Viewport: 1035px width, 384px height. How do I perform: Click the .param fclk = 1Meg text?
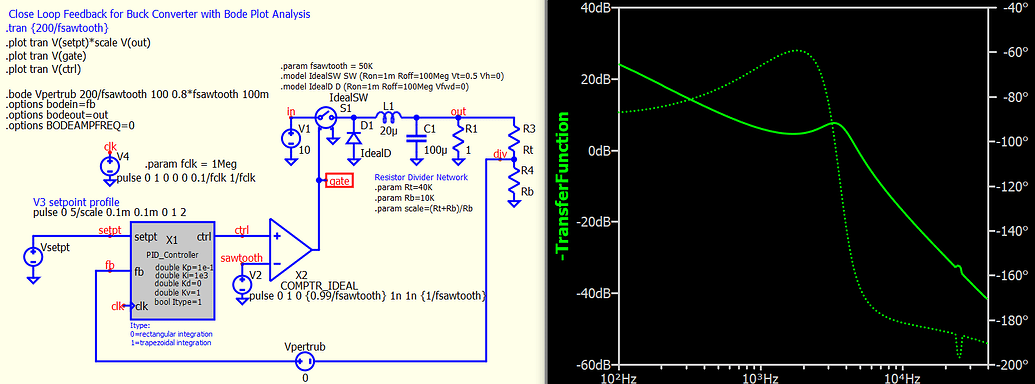coord(190,164)
